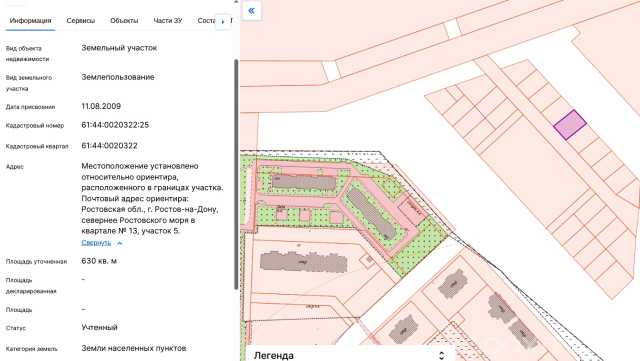The height and width of the screenshot is (361, 640).
Task: Open the partially hidden Соста… tab
Action: [206, 20]
